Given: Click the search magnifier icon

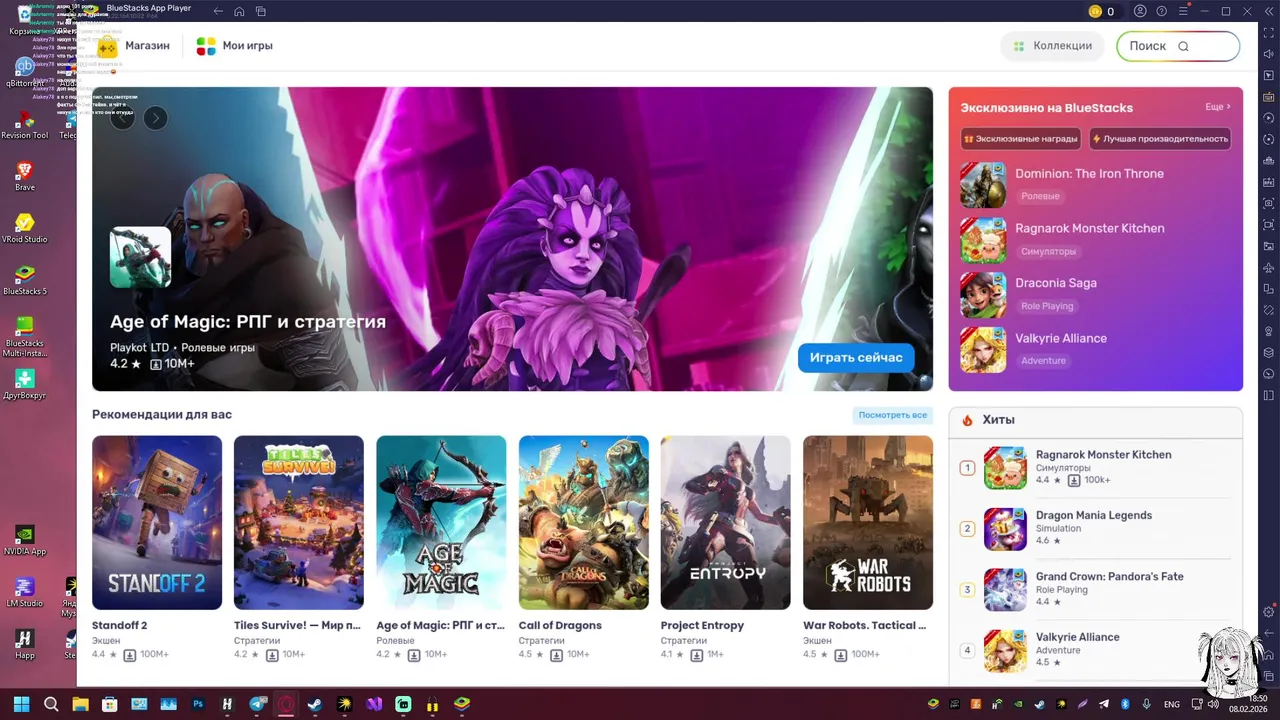Looking at the screenshot, I should point(1183,46).
